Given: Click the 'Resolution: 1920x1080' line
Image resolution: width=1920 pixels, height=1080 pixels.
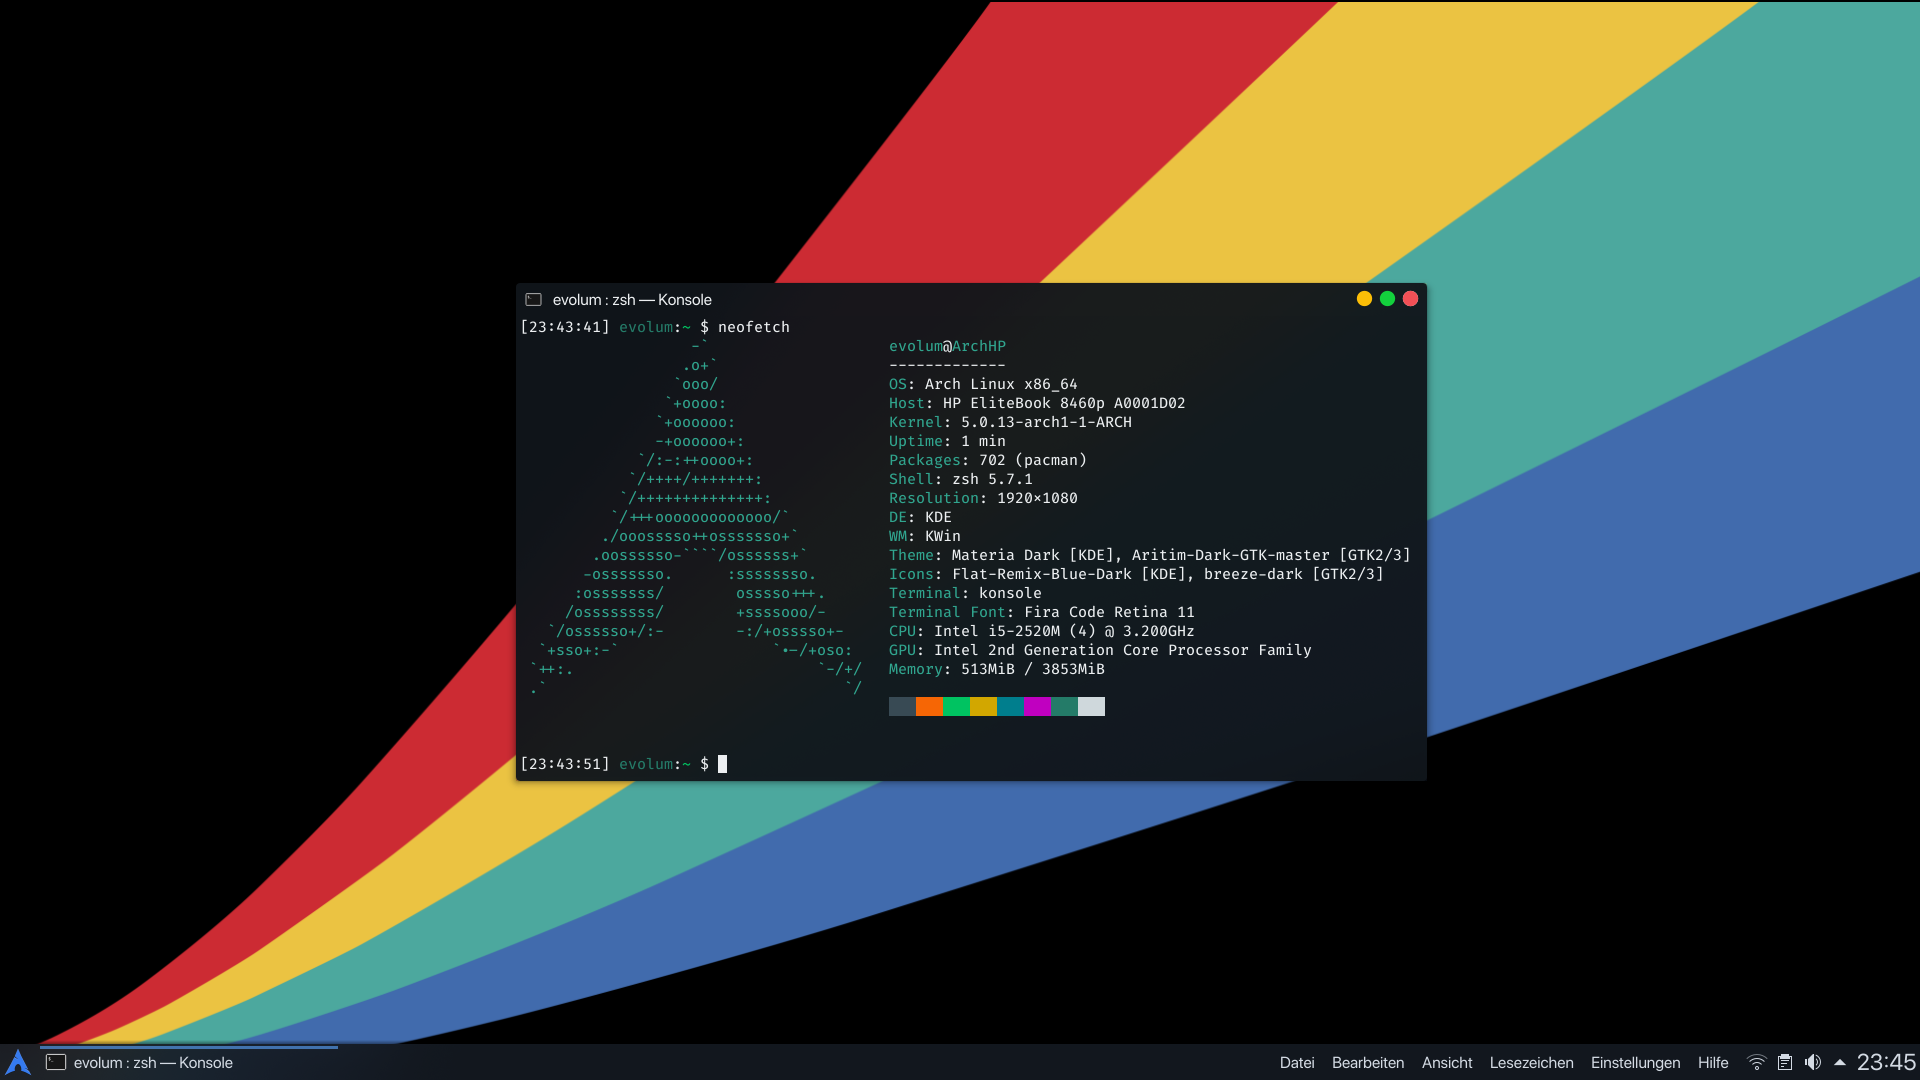Looking at the screenshot, I should click(x=983, y=498).
